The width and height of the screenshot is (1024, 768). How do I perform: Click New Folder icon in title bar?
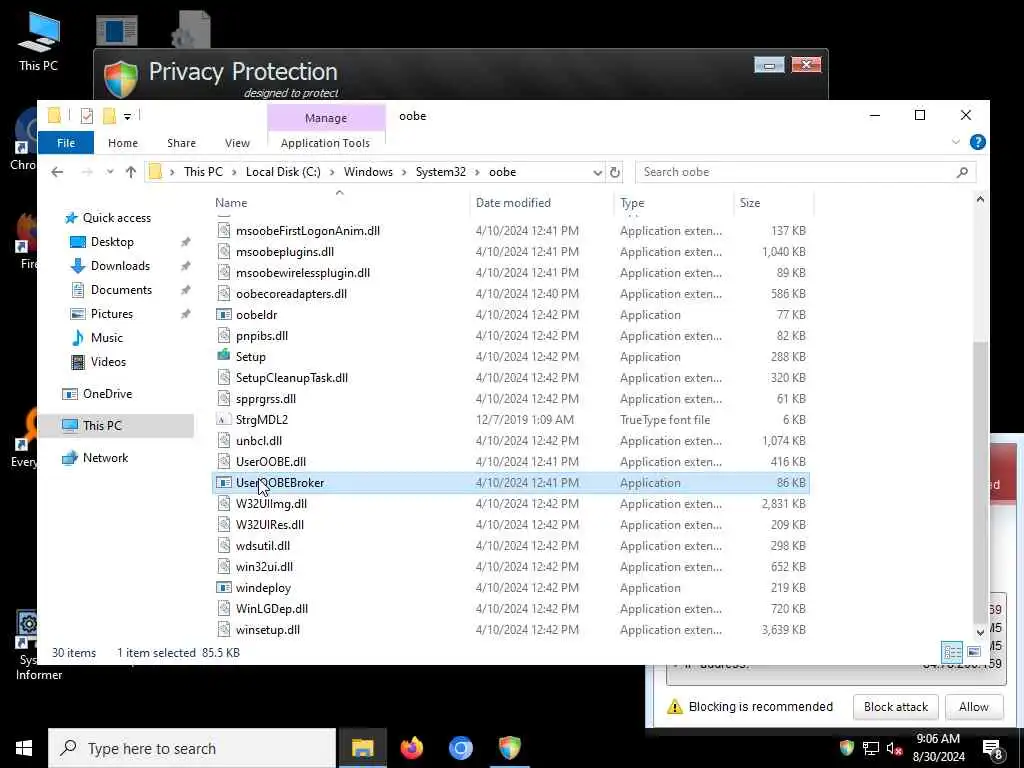[109, 116]
